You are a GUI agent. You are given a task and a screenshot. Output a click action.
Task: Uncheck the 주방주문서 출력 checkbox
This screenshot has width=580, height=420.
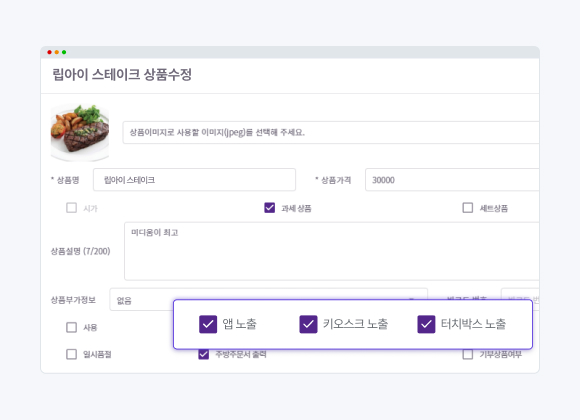pos(203,354)
